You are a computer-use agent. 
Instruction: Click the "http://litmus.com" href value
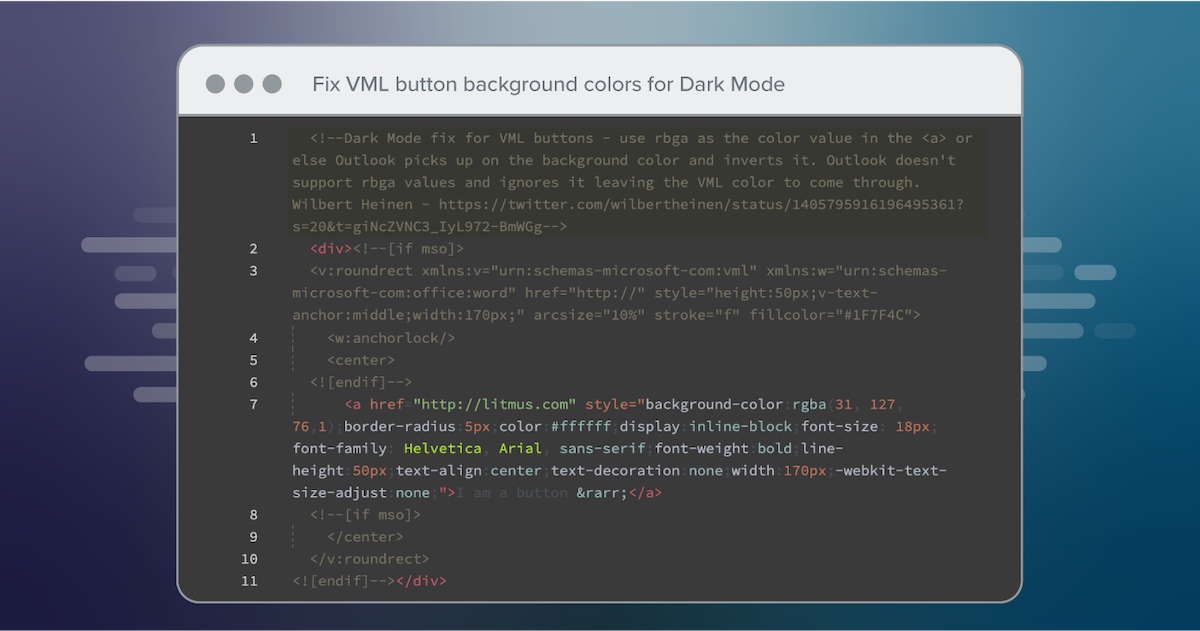(x=494, y=404)
